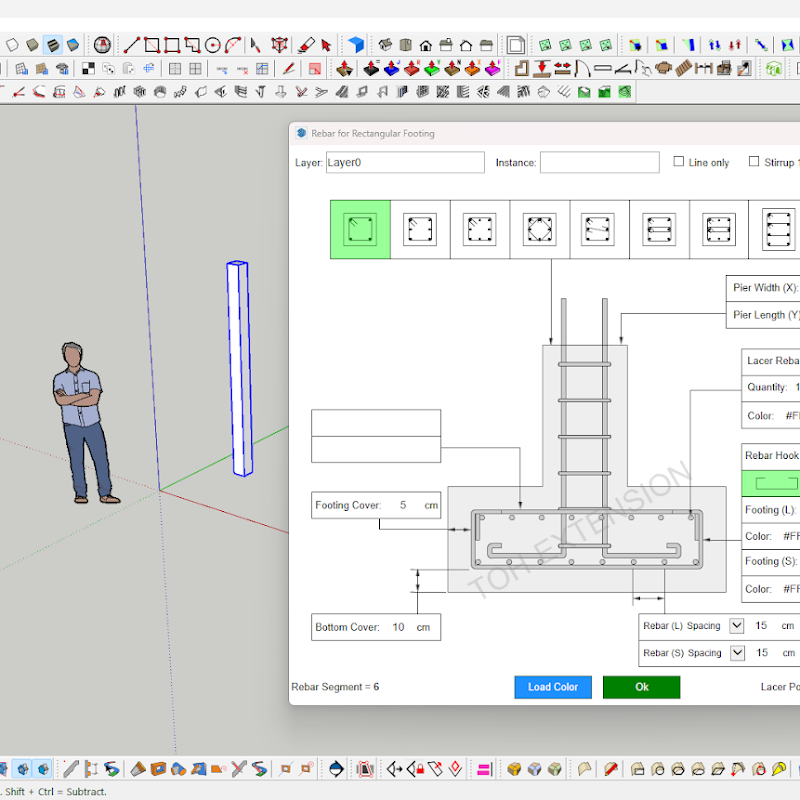Select the sixth stirrup layout thumbnail
800x800 pixels.
pos(659,230)
